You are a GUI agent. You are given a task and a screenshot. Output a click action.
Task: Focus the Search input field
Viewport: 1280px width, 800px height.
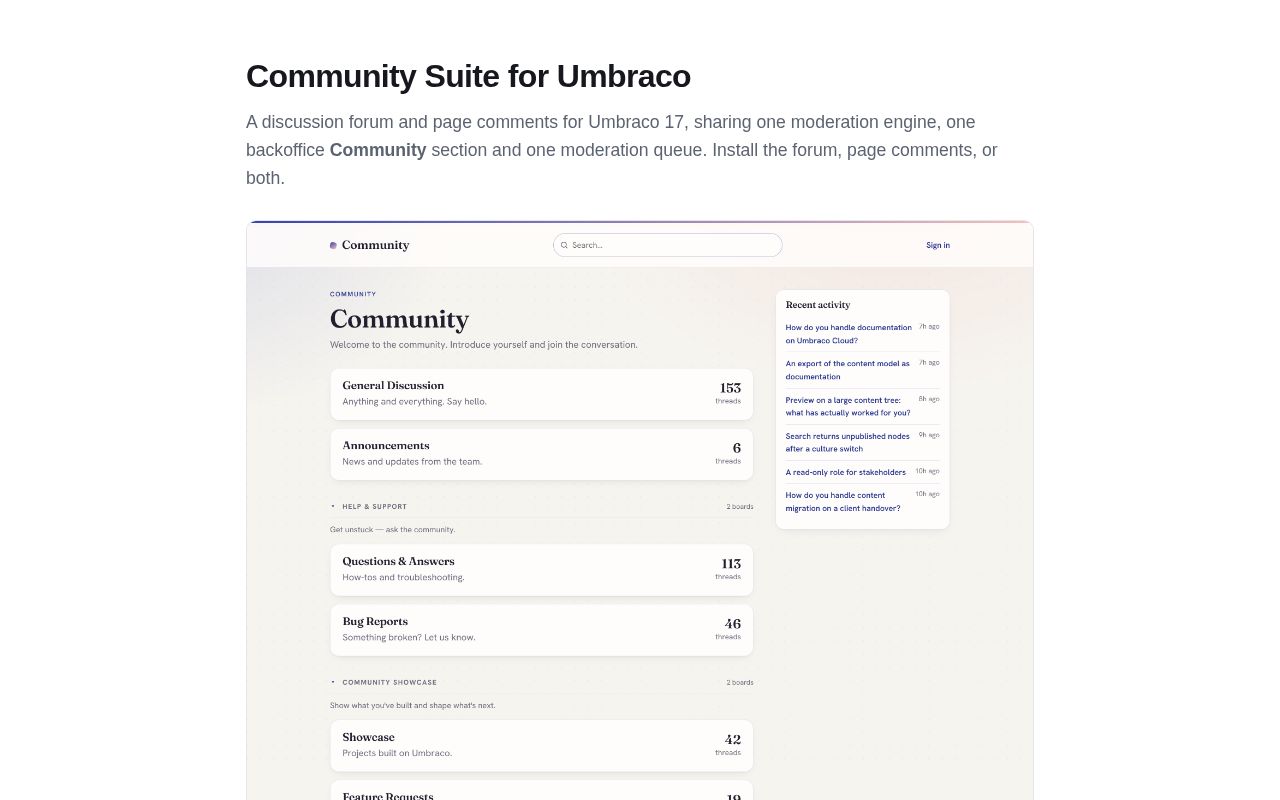click(667, 245)
